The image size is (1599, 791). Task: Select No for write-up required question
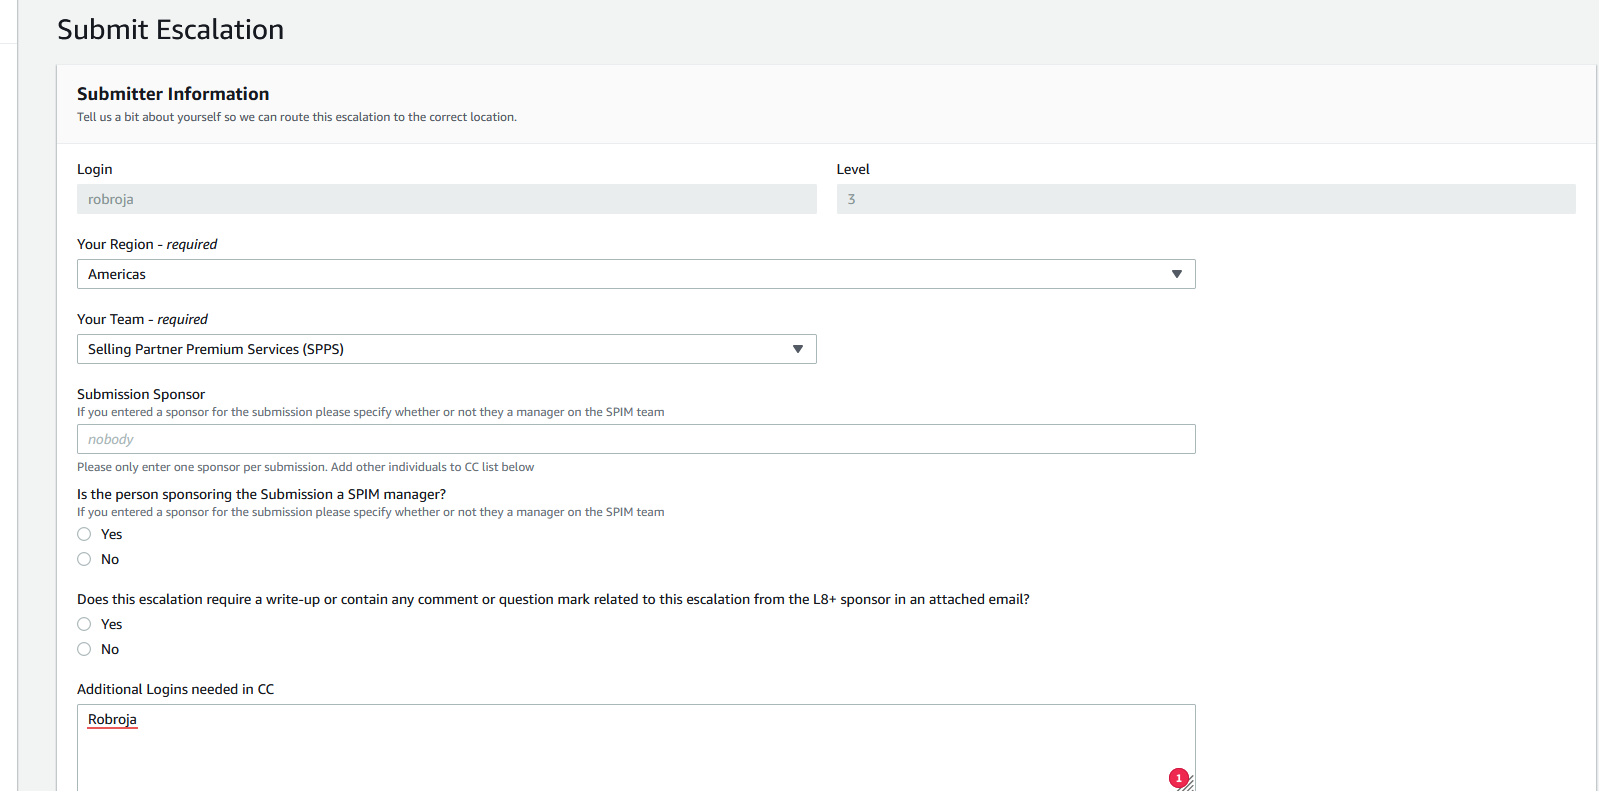pos(84,649)
